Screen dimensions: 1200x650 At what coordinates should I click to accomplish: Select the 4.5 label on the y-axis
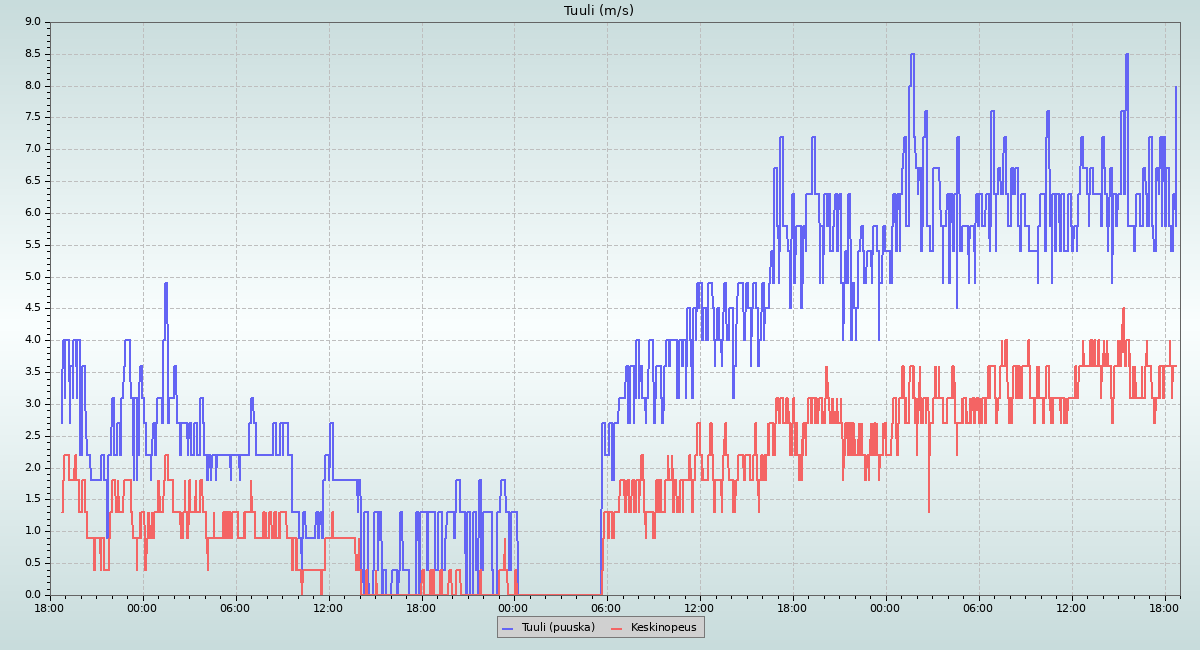click(33, 308)
